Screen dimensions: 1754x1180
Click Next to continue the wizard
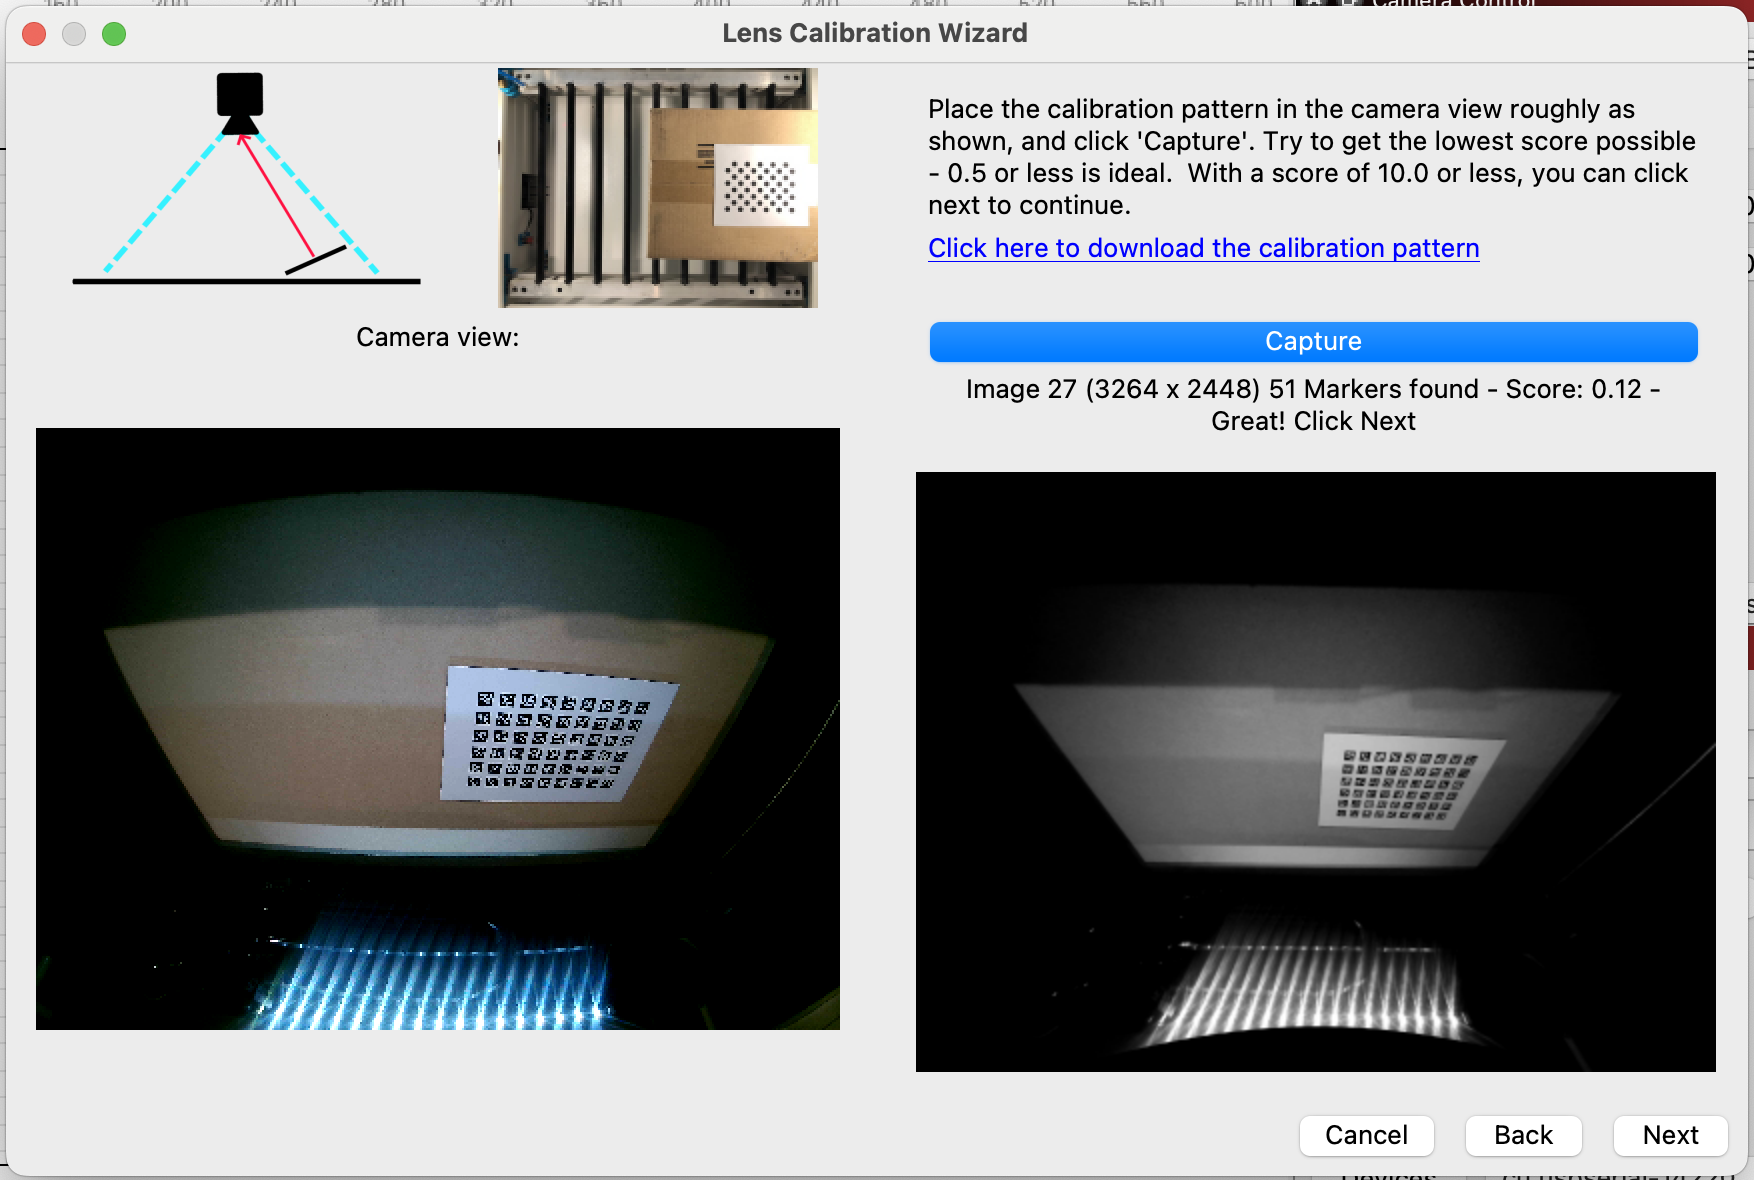(1670, 1135)
